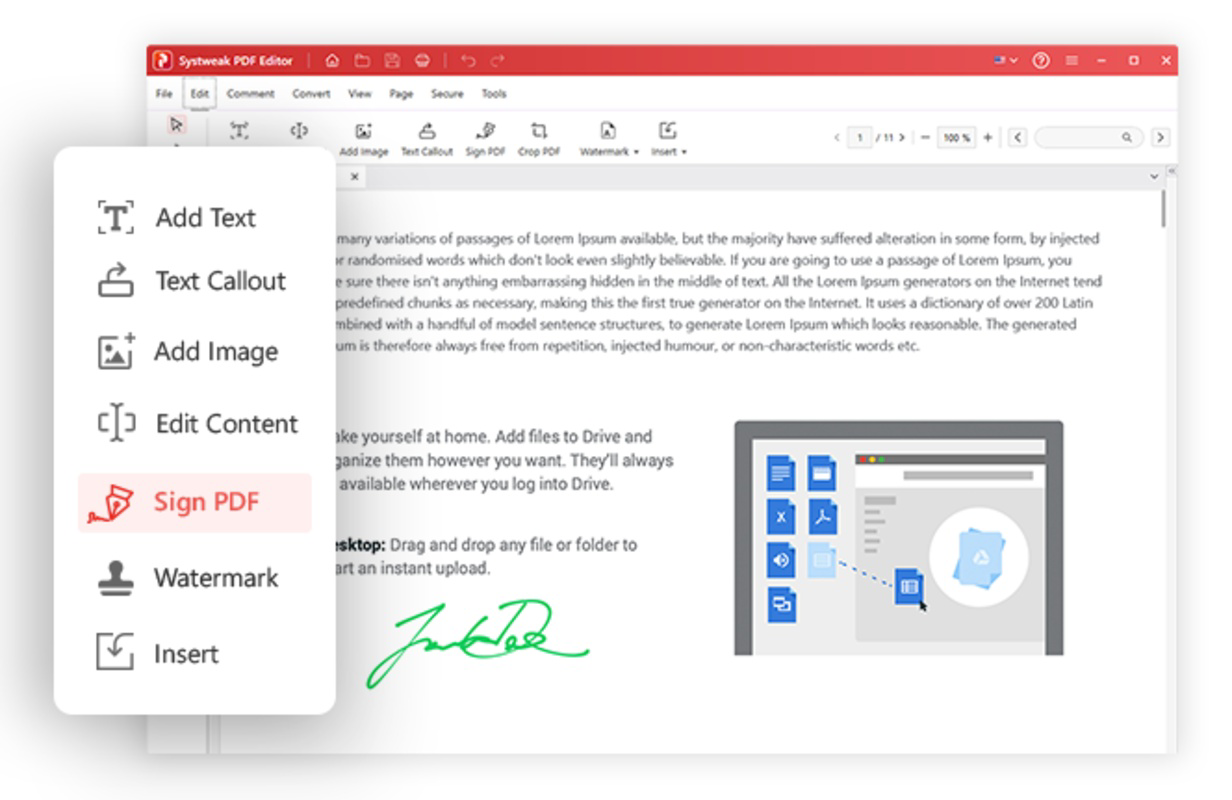The image size is (1232, 800).
Task: Choose the Sign PDF tool in the top toolbar
Action: 485,139
